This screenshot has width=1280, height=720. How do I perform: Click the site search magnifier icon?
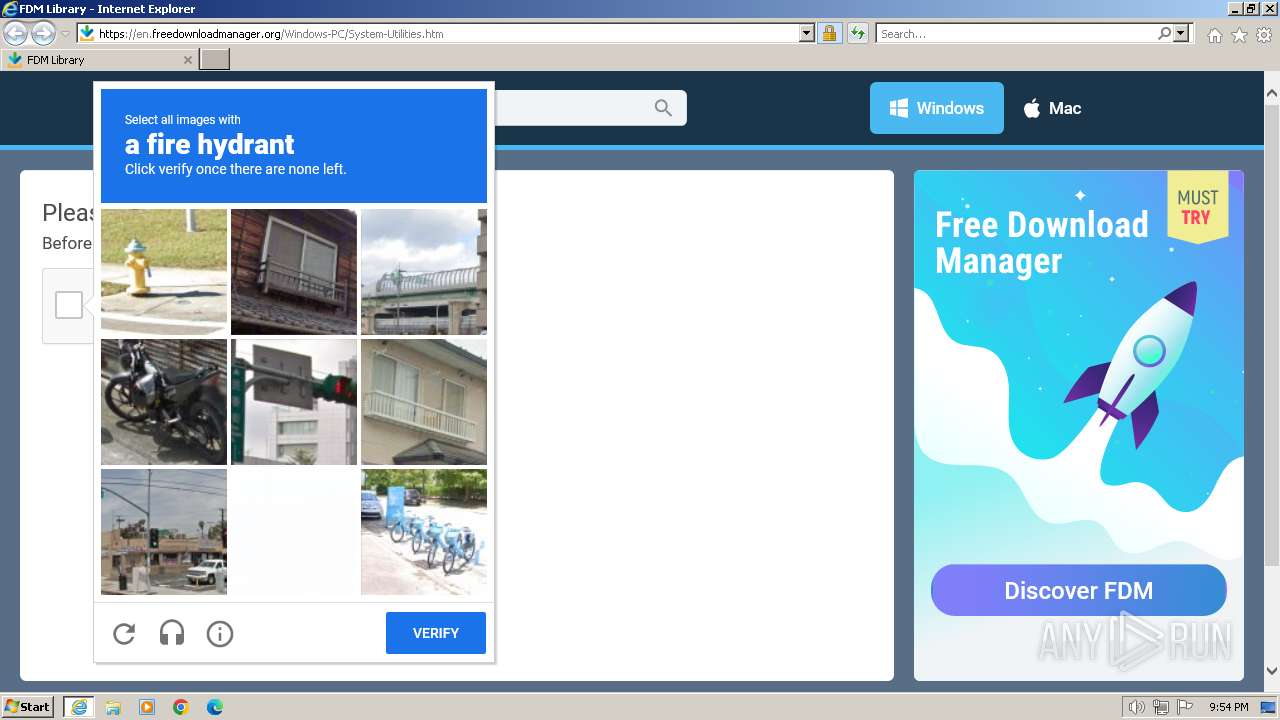(663, 108)
